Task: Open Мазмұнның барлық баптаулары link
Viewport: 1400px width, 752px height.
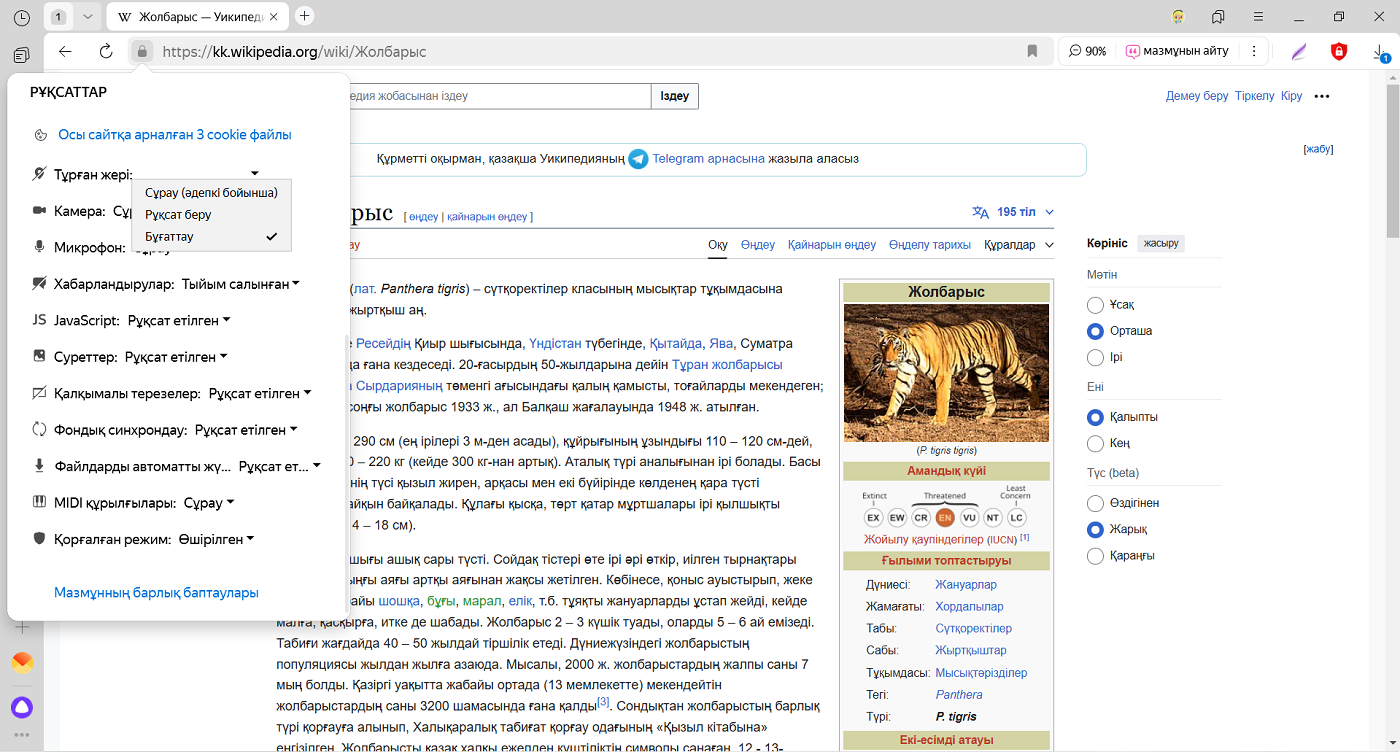Action: pyautogui.click(x=156, y=593)
